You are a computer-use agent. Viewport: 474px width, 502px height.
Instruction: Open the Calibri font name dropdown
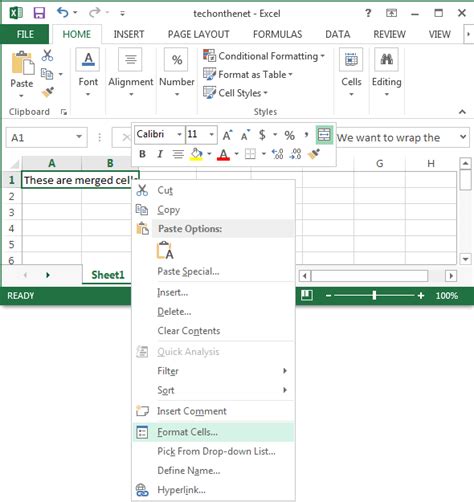(x=179, y=135)
